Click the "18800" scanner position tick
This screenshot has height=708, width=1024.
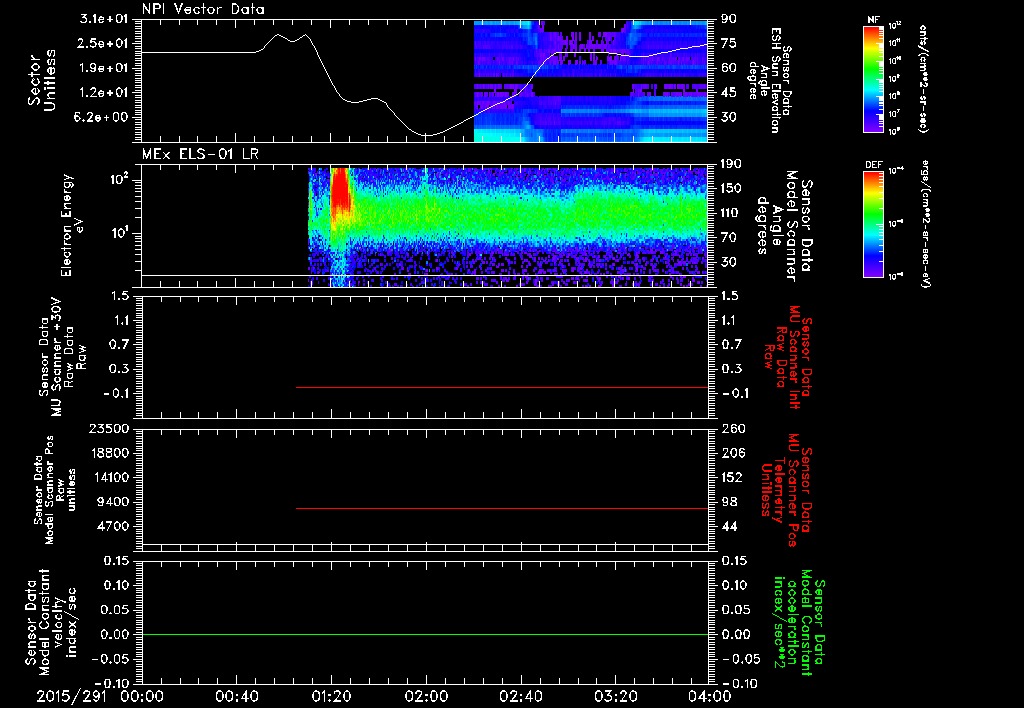point(108,453)
